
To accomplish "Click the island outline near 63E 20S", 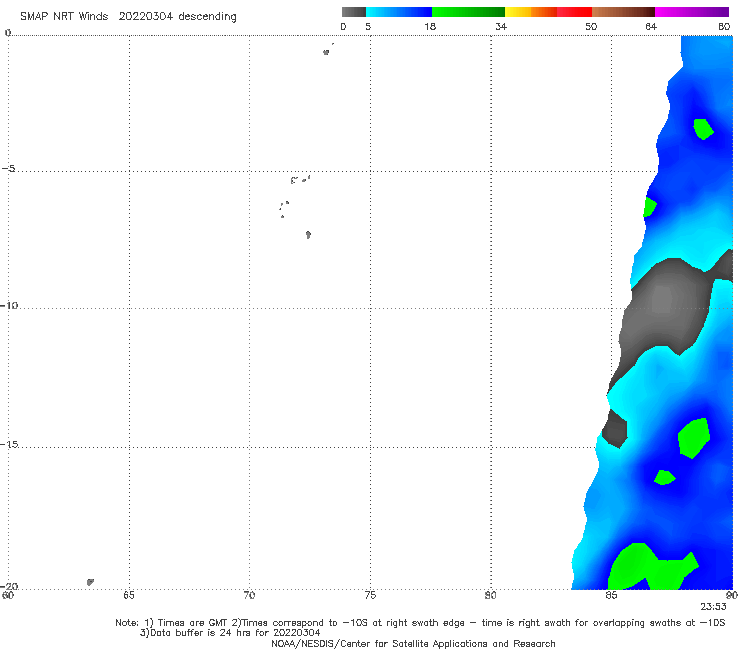I will pyautogui.click(x=90, y=582).
